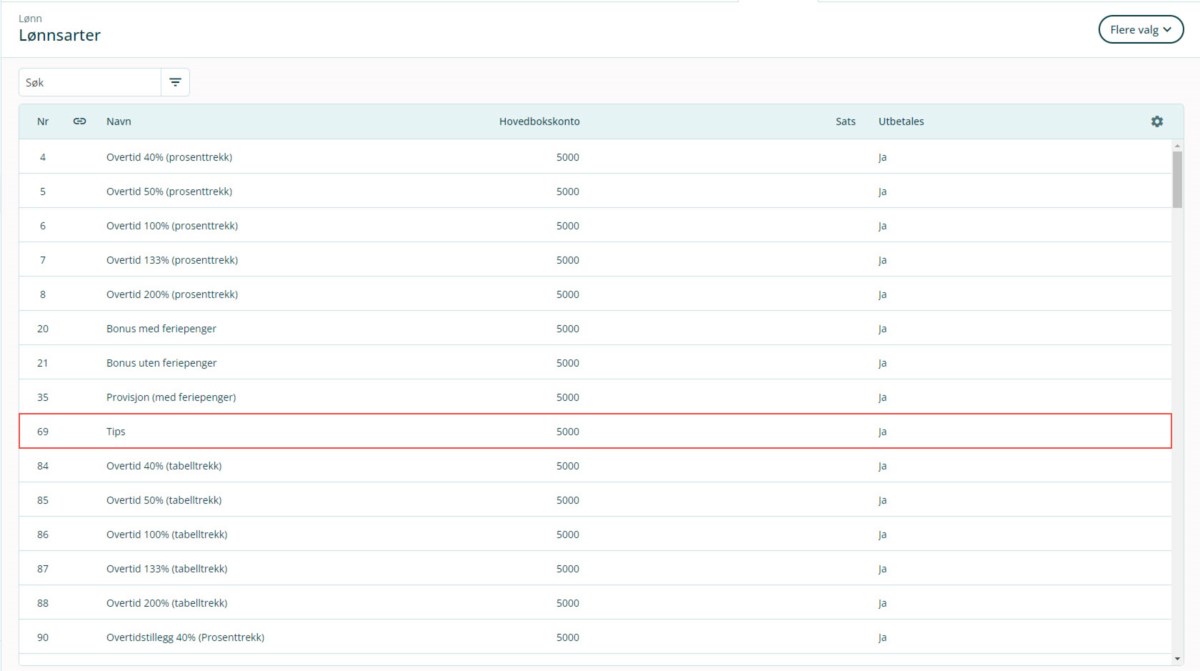
Task: Expand the Flere valg dropdown
Action: point(1141,30)
